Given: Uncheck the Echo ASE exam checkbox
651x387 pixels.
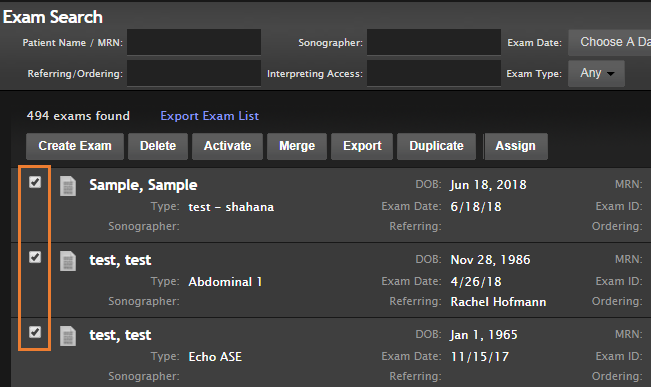Looking at the screenshot, I should (x=35, y=332).
